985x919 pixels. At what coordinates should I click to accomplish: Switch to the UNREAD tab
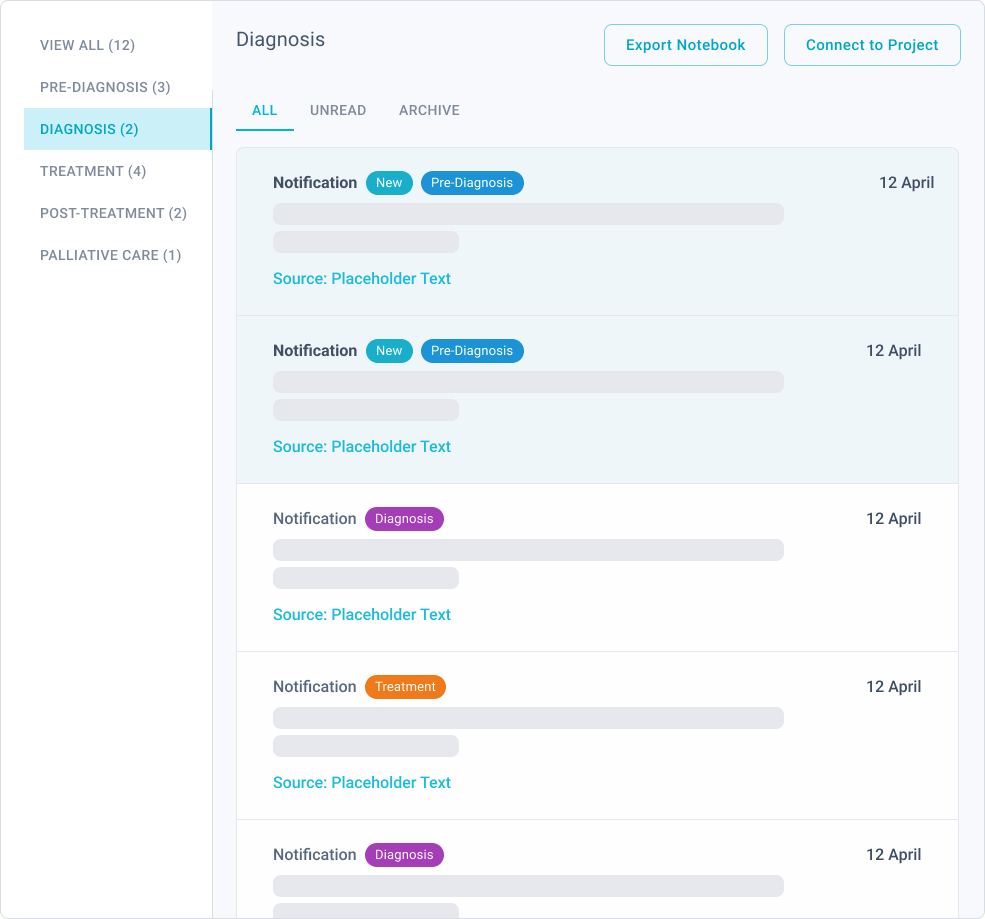click(x=338, y=111)
